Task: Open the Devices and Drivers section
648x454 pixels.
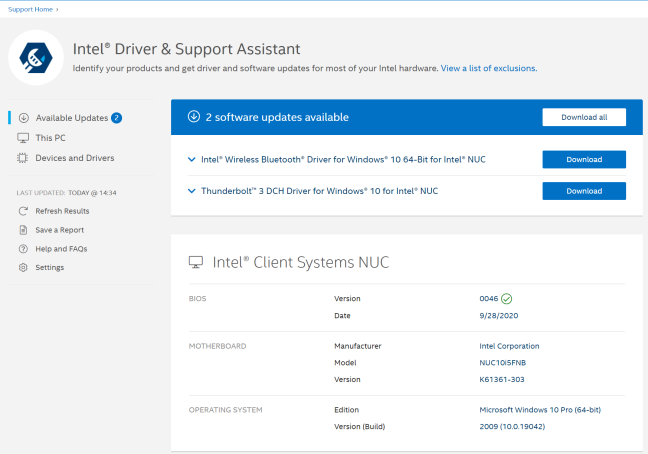Action: pyautogui.click(x=75, y=158)
